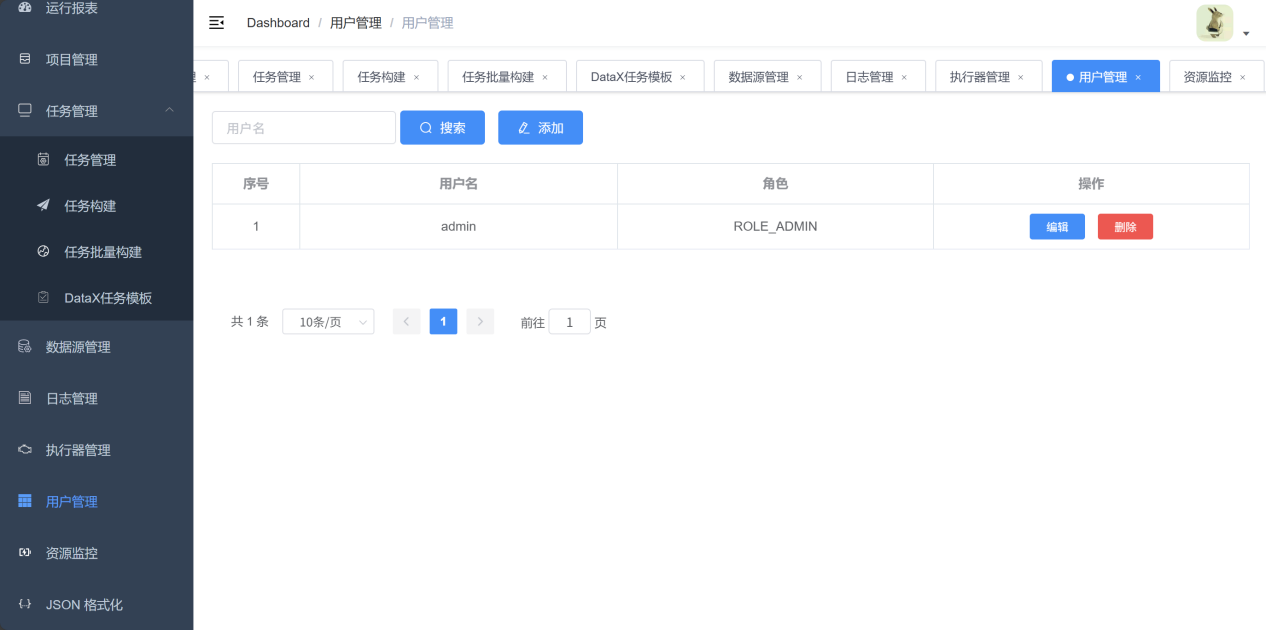Collapse the 任务管理 sidebar submenu
1266x630 pixels.
(169, 110)
